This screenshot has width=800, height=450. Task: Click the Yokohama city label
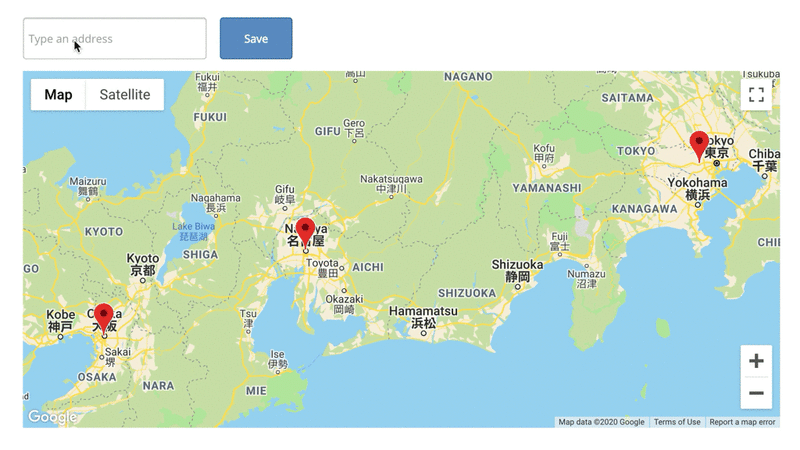pos(697,188)
